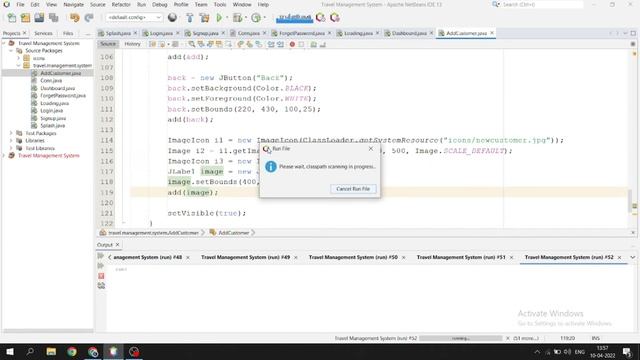Switch to the Dashboard.java editor tab

(x=409, y=33)
